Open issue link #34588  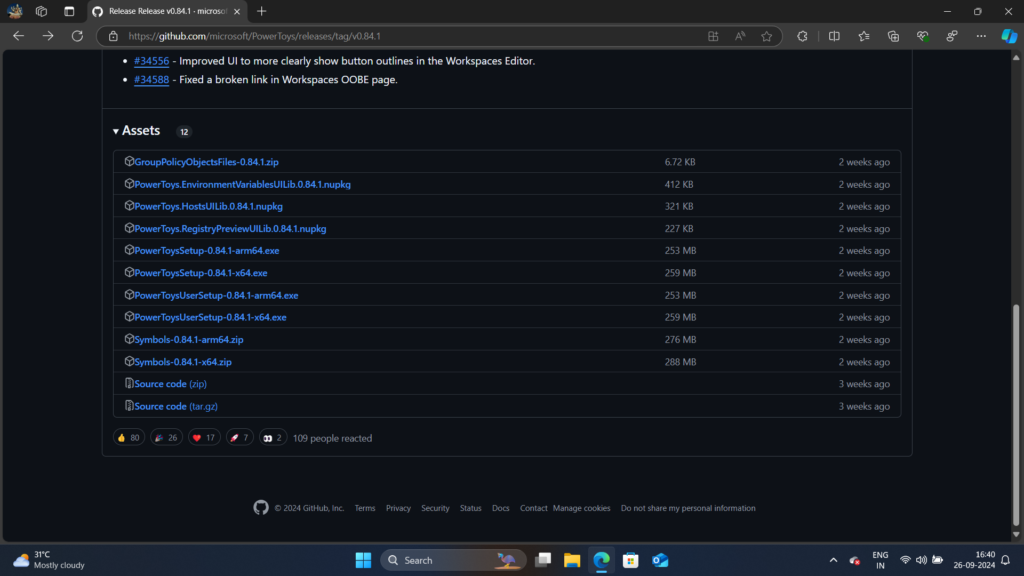coord(152,80)
